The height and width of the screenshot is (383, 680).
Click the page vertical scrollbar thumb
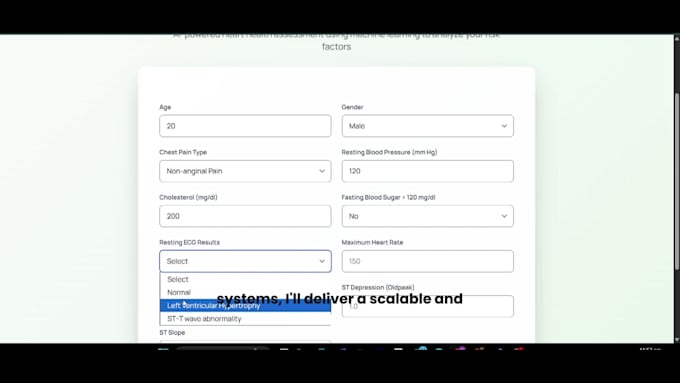tap(677, 182)
